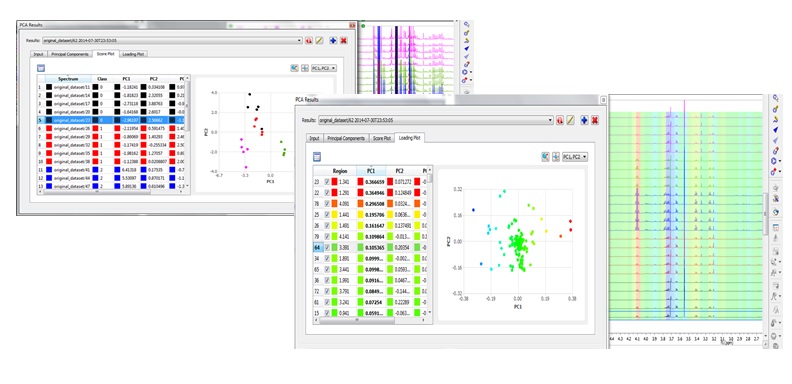Open the PC1,PC2 dropdown in the Score Plot window

pyautogui.click(x=324, y=68)
